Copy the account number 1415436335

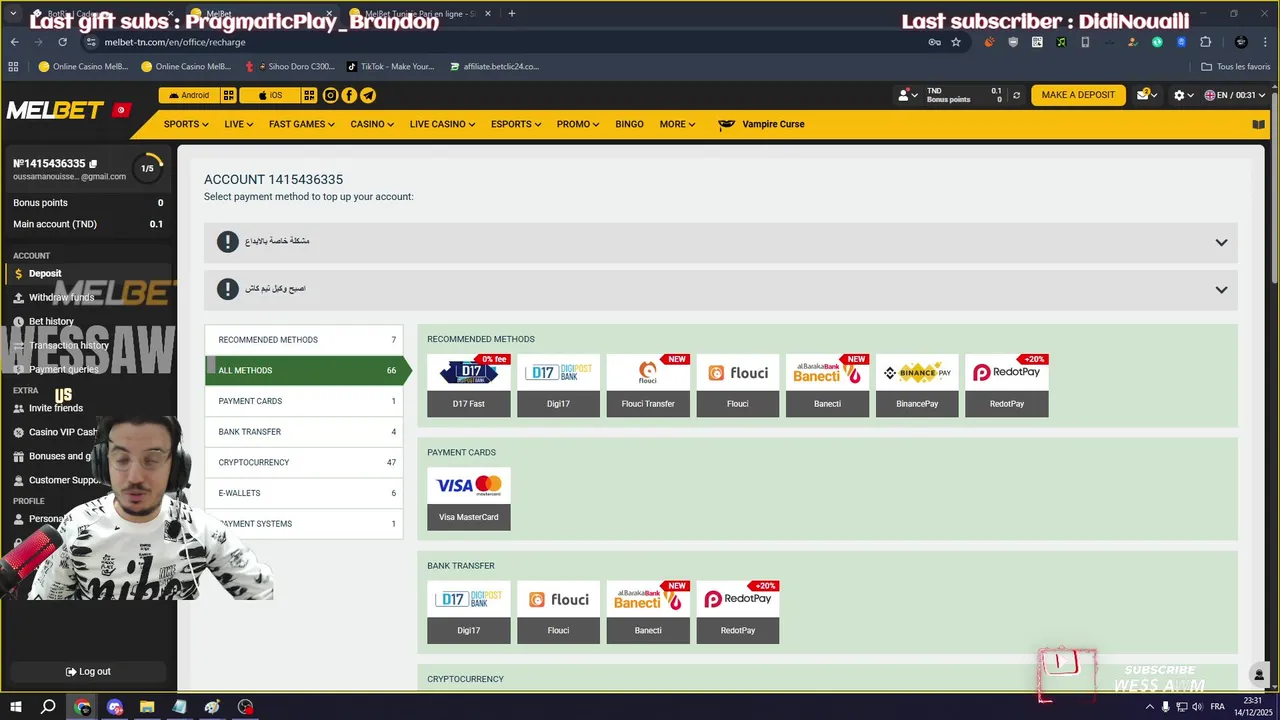point(93,164)
